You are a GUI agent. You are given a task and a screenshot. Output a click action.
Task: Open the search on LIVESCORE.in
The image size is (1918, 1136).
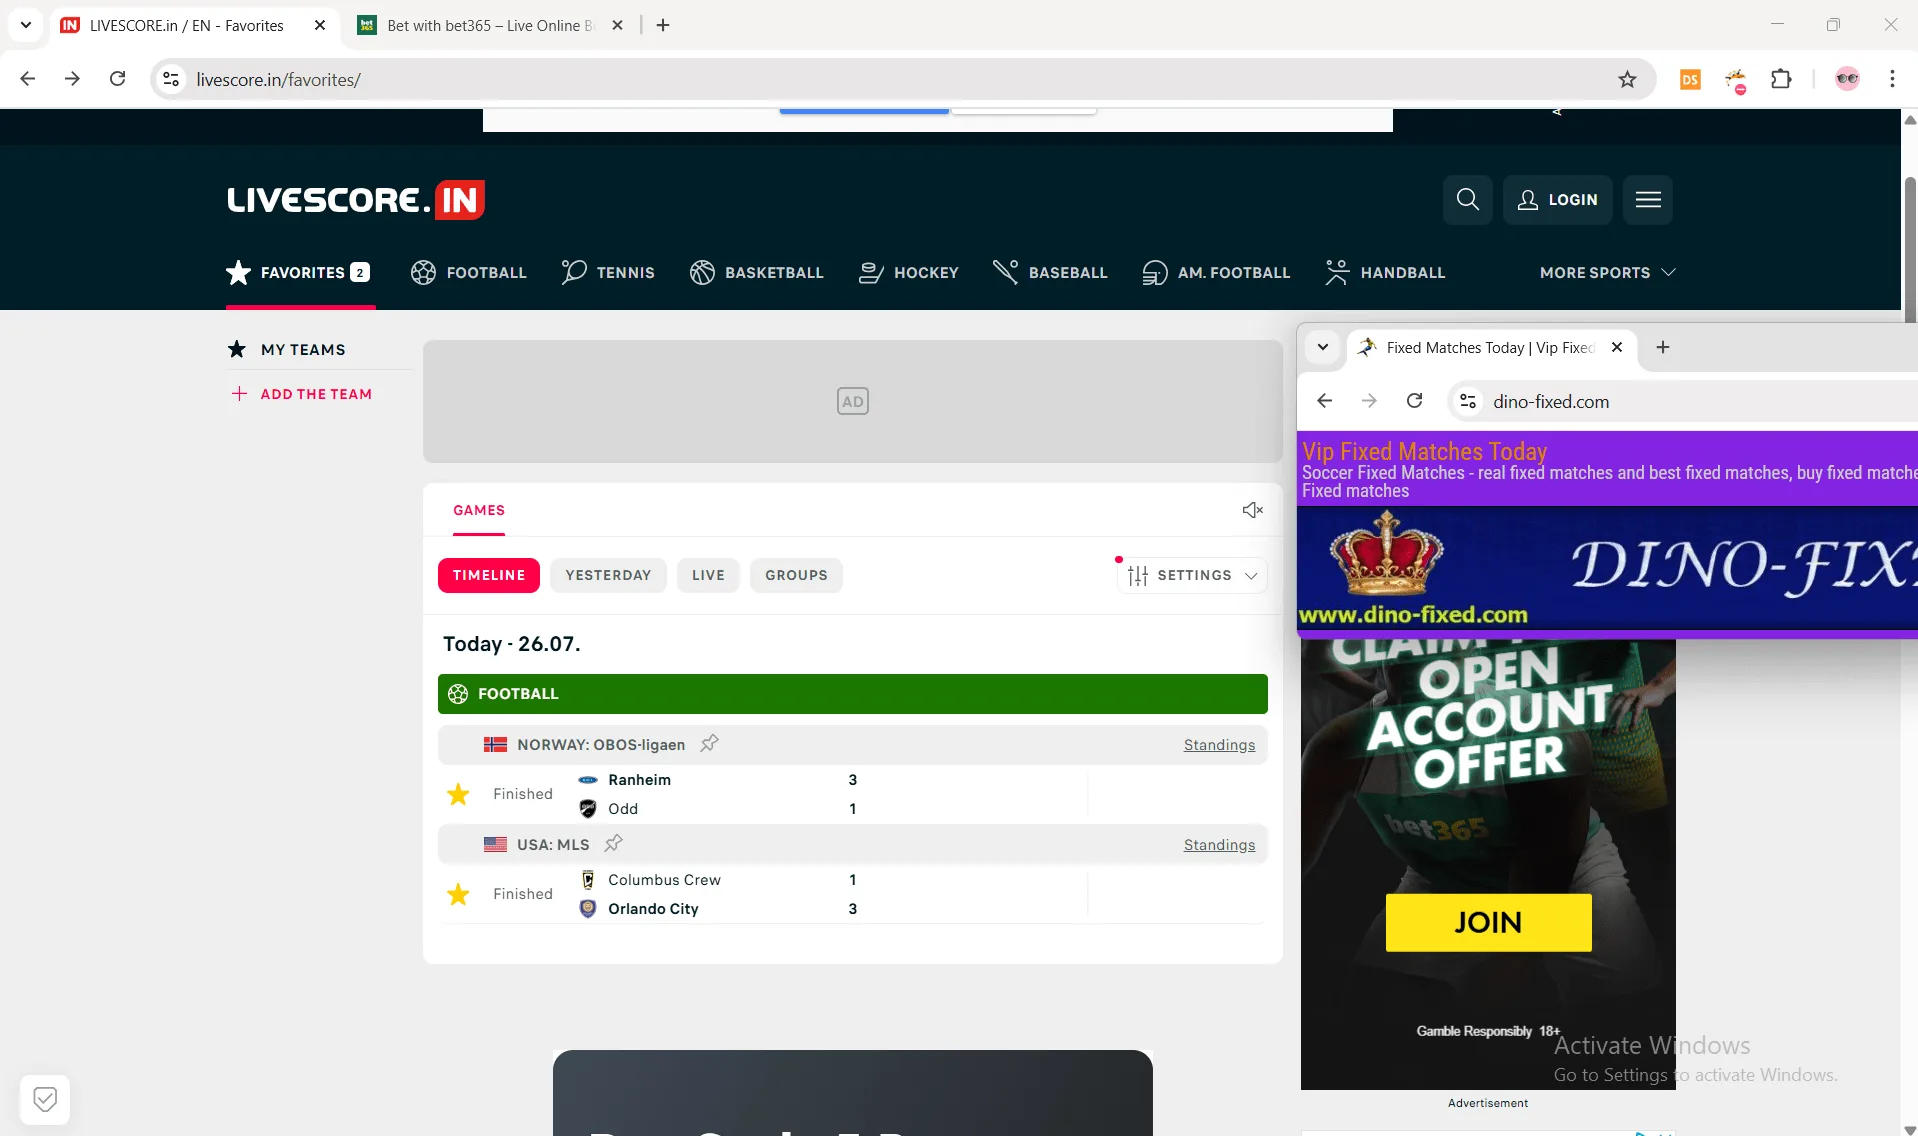[1466, 199]
